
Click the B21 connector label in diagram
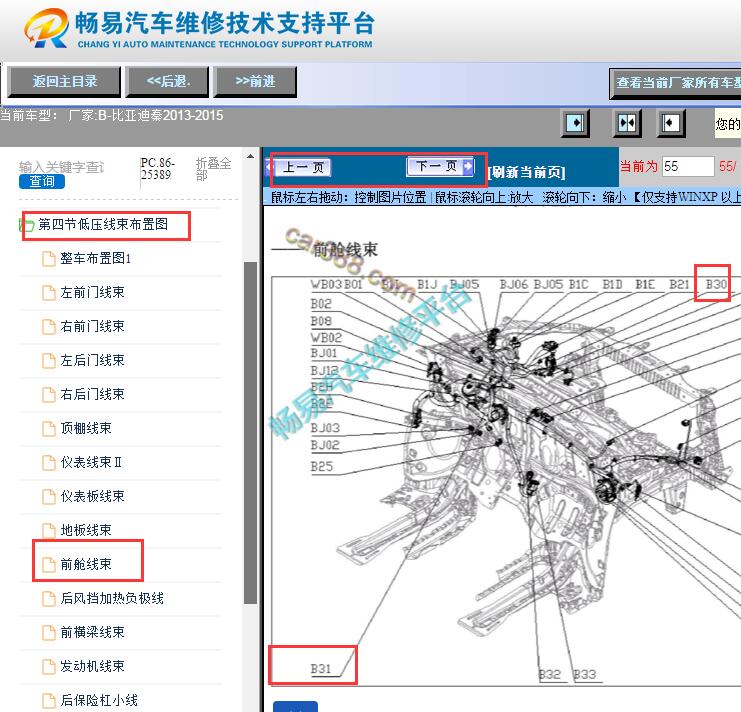coord(679,284)
